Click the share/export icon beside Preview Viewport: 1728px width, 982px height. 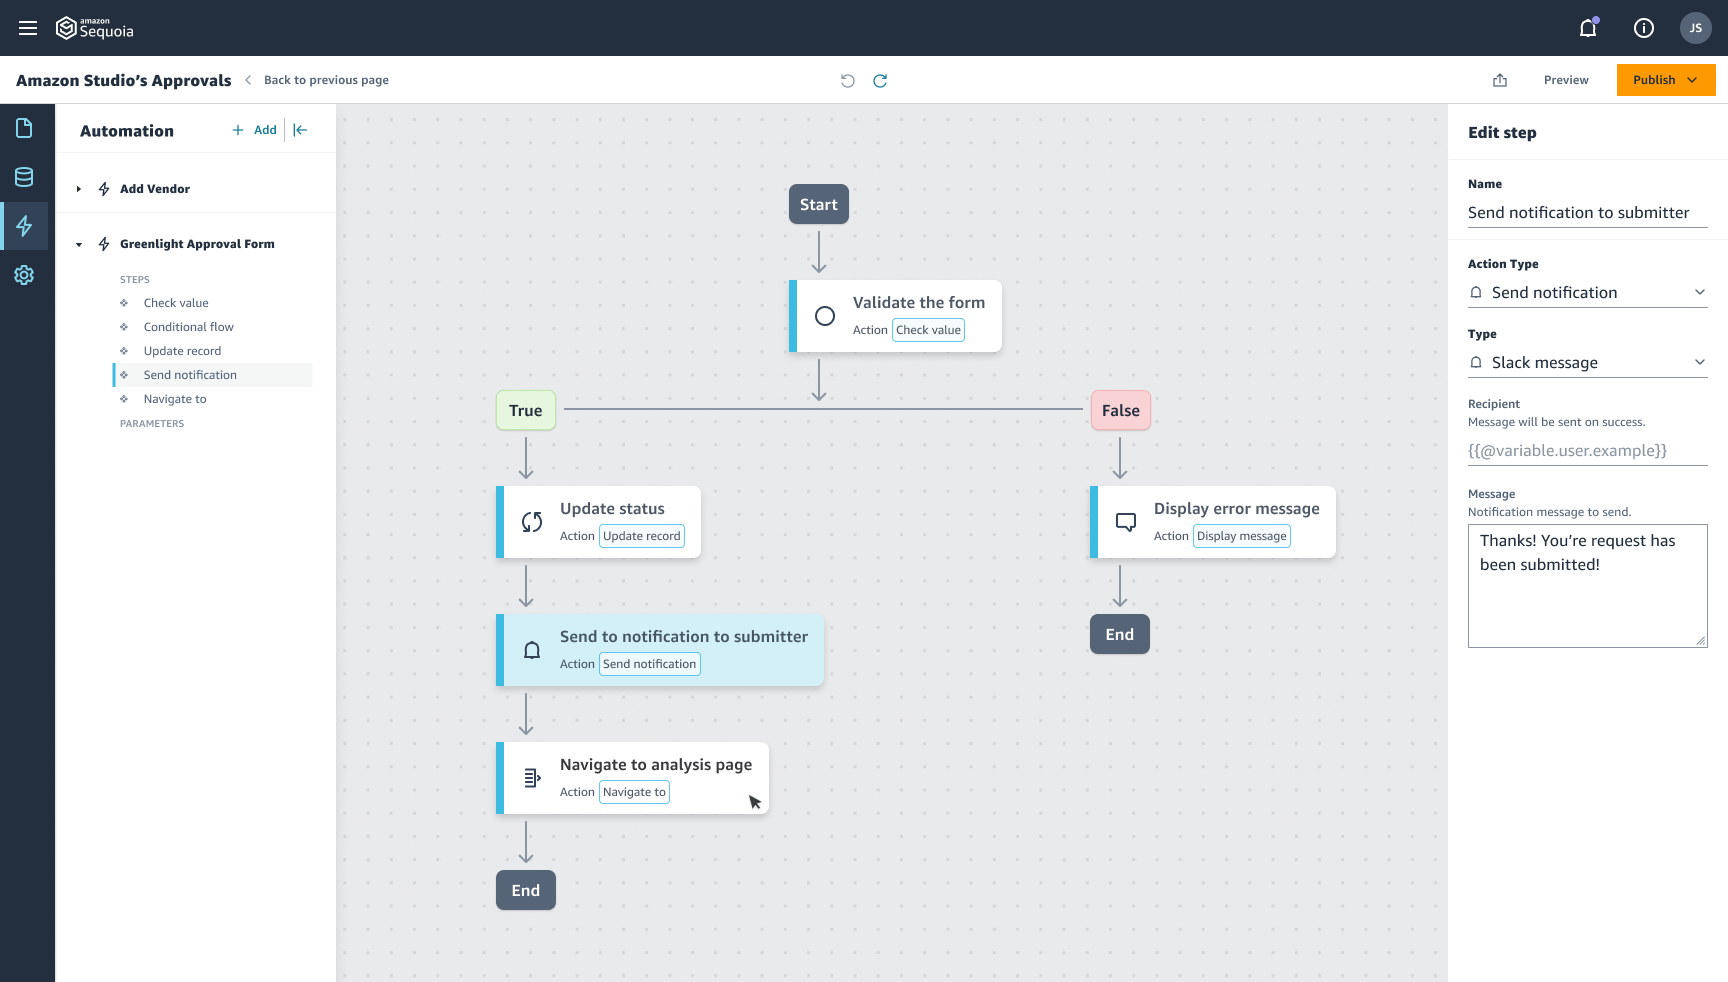click(1500, 80)
